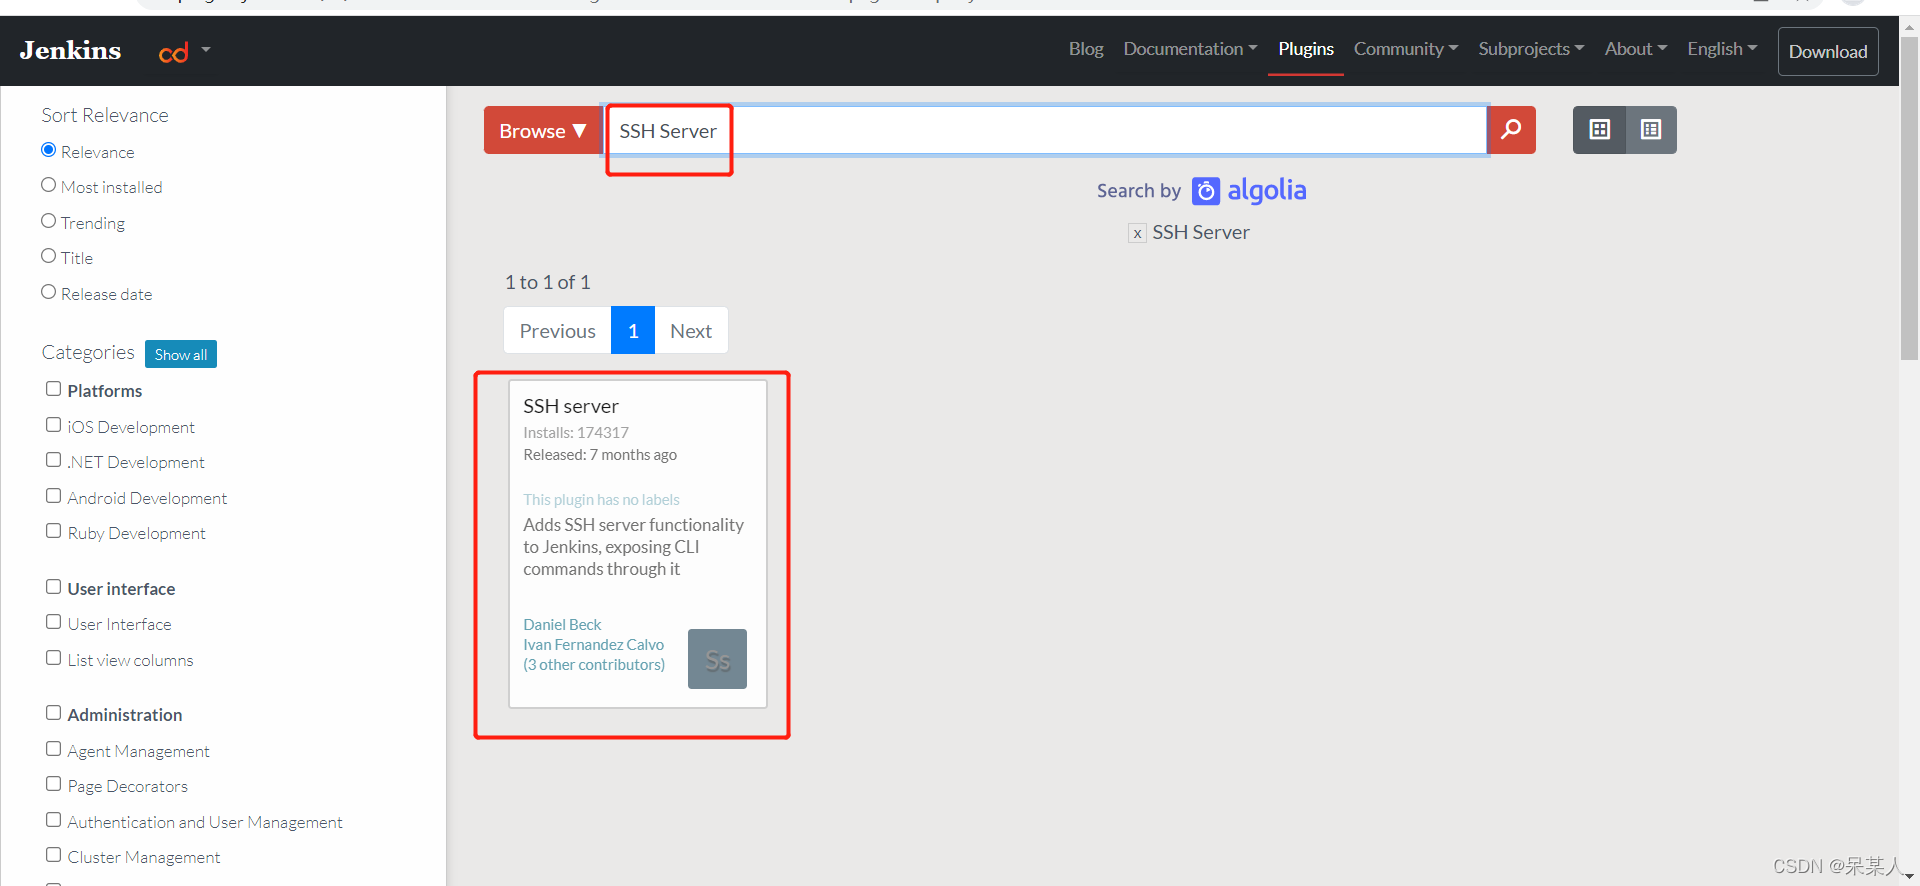Screen dimensions: 1920x886
Task: Check Android Development category
Action: point(54,496)
